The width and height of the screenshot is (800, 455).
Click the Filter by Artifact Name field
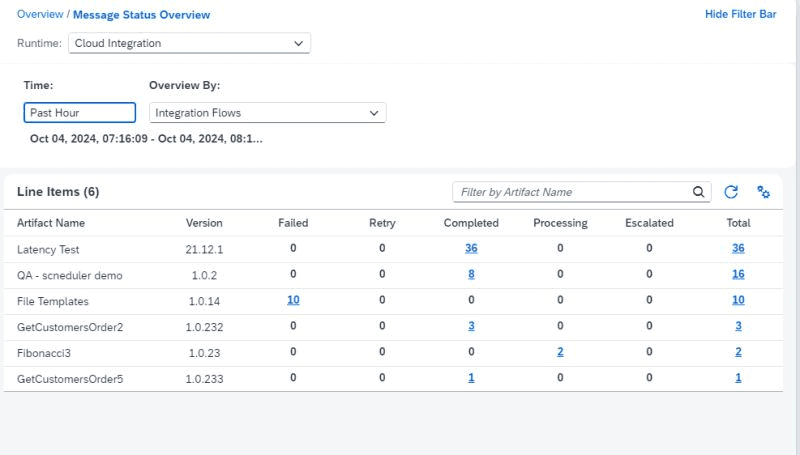[x=582, y=192]
